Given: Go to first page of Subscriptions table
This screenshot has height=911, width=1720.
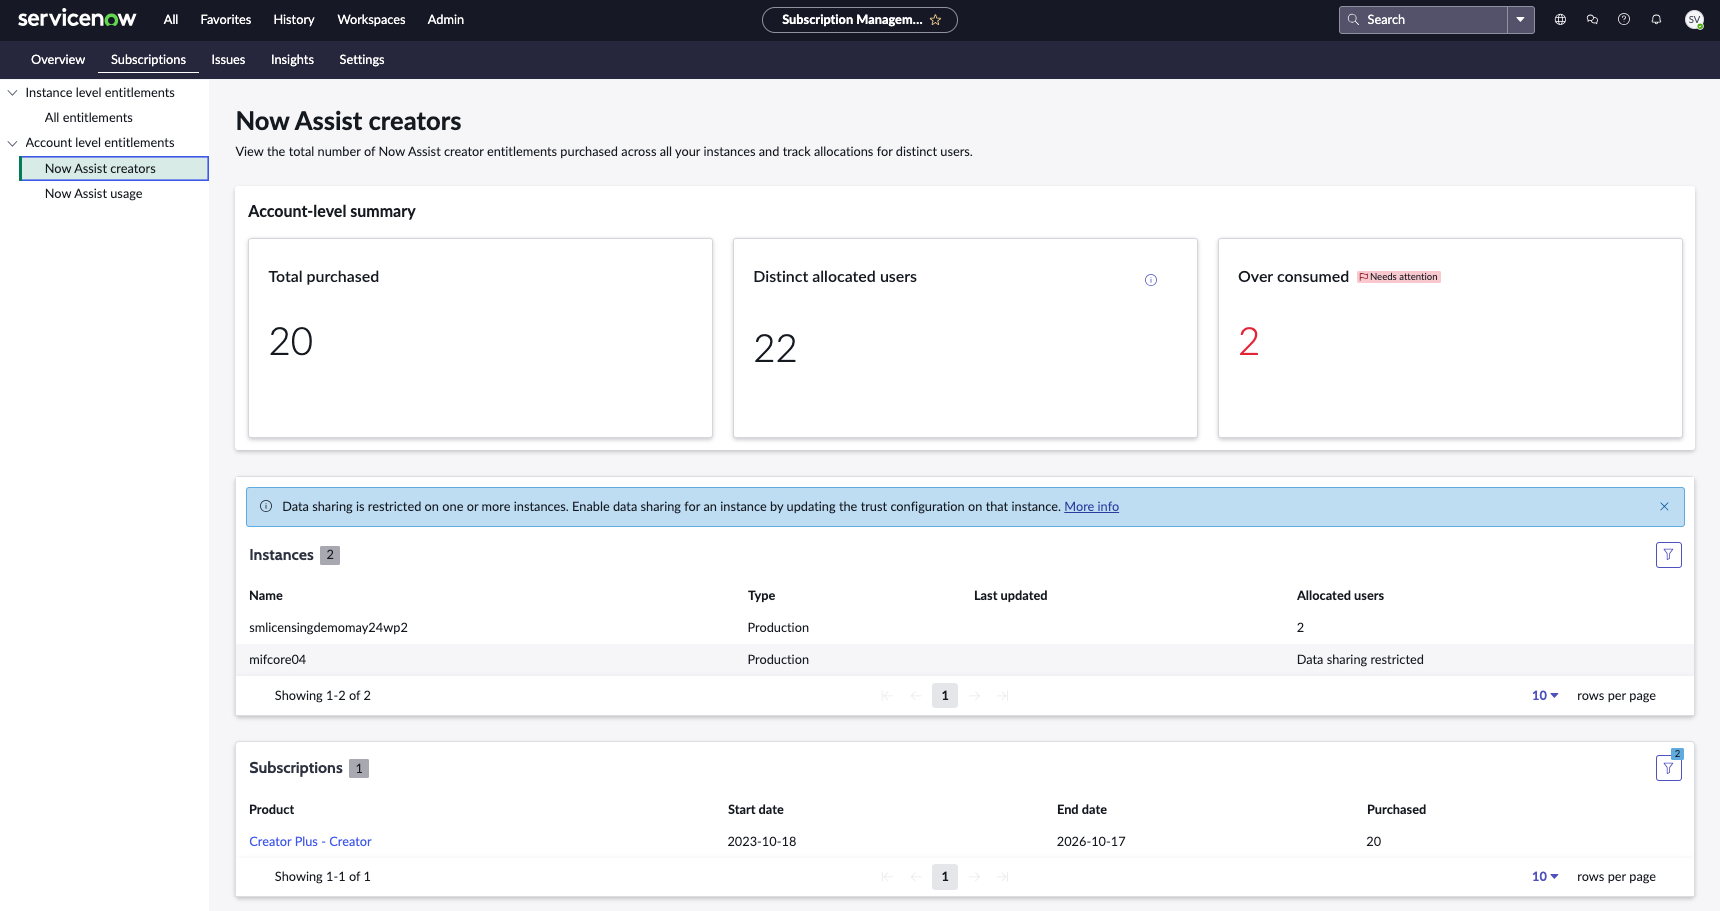Looking at the screenshot, I should tap(887, 877).
